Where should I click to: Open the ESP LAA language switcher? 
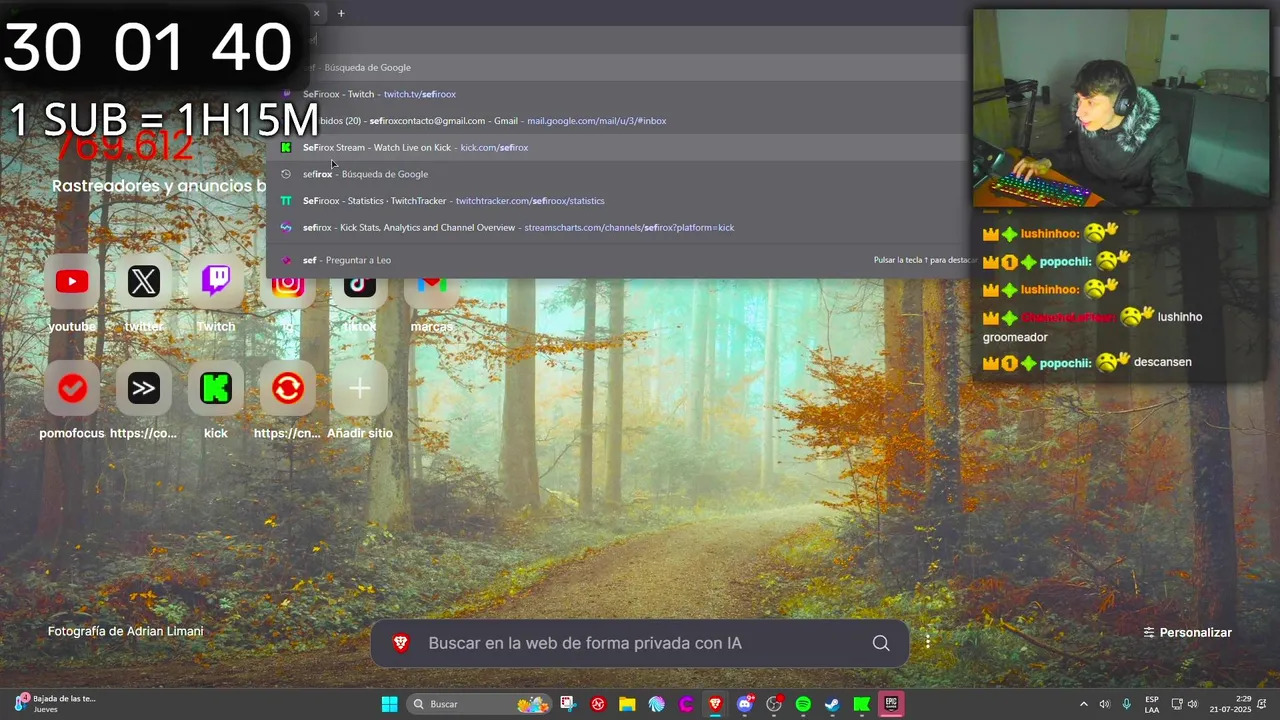coord(1152,704)
